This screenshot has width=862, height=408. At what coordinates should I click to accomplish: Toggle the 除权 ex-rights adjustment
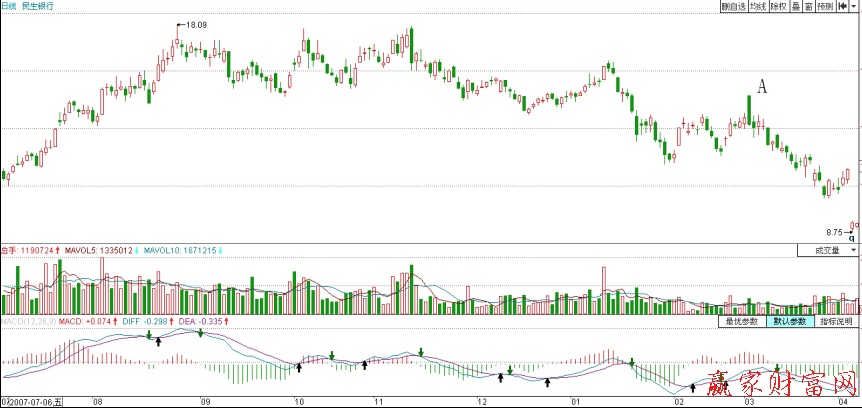pos(778,6)
